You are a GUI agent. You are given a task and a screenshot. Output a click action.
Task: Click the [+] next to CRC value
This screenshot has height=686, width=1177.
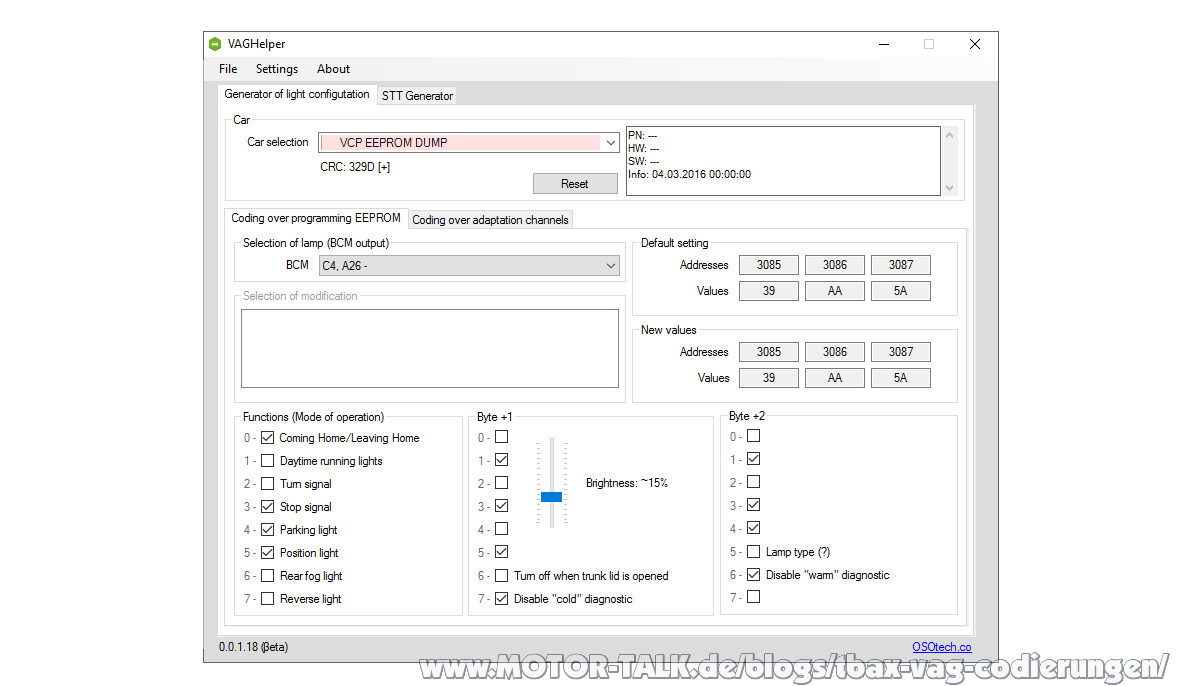(384, 167)
